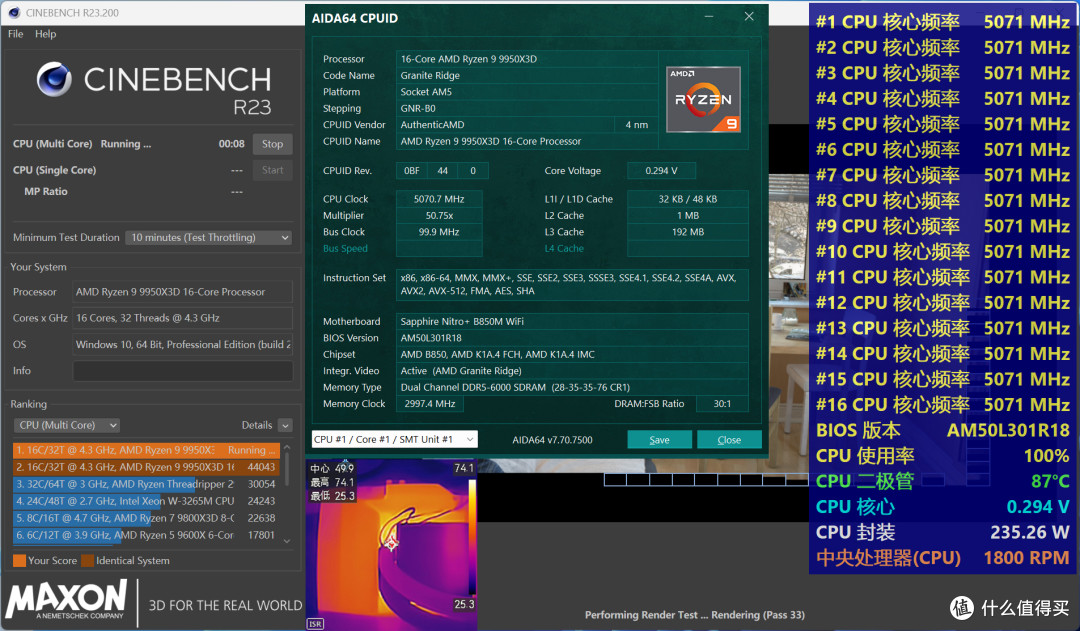Expand the ranking Details dropdown
Image resolution: width=1080 pixels, height=631 pixels.
[286, 426]
